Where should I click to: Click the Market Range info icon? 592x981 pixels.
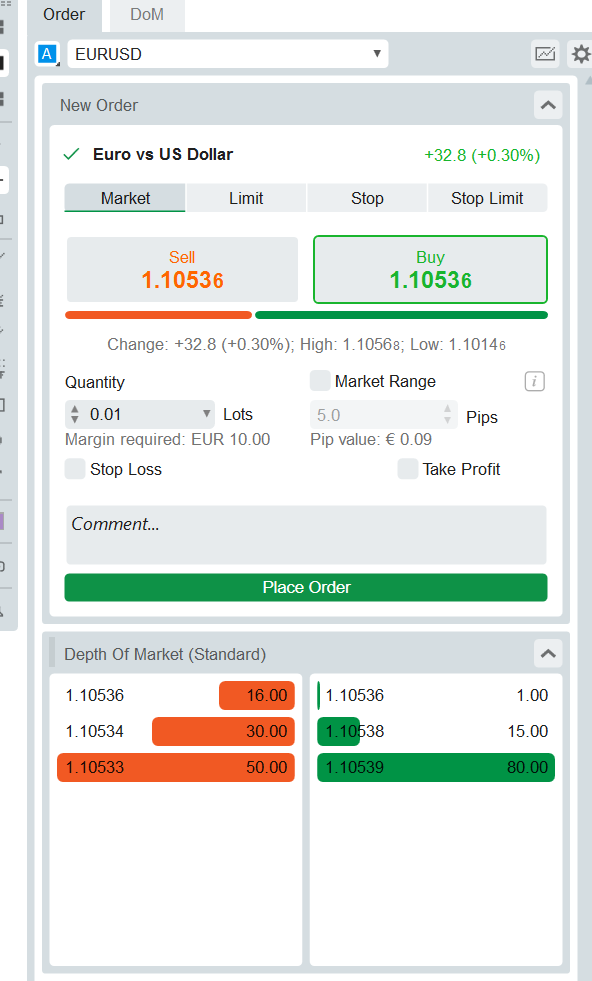(x=534, y=381)
